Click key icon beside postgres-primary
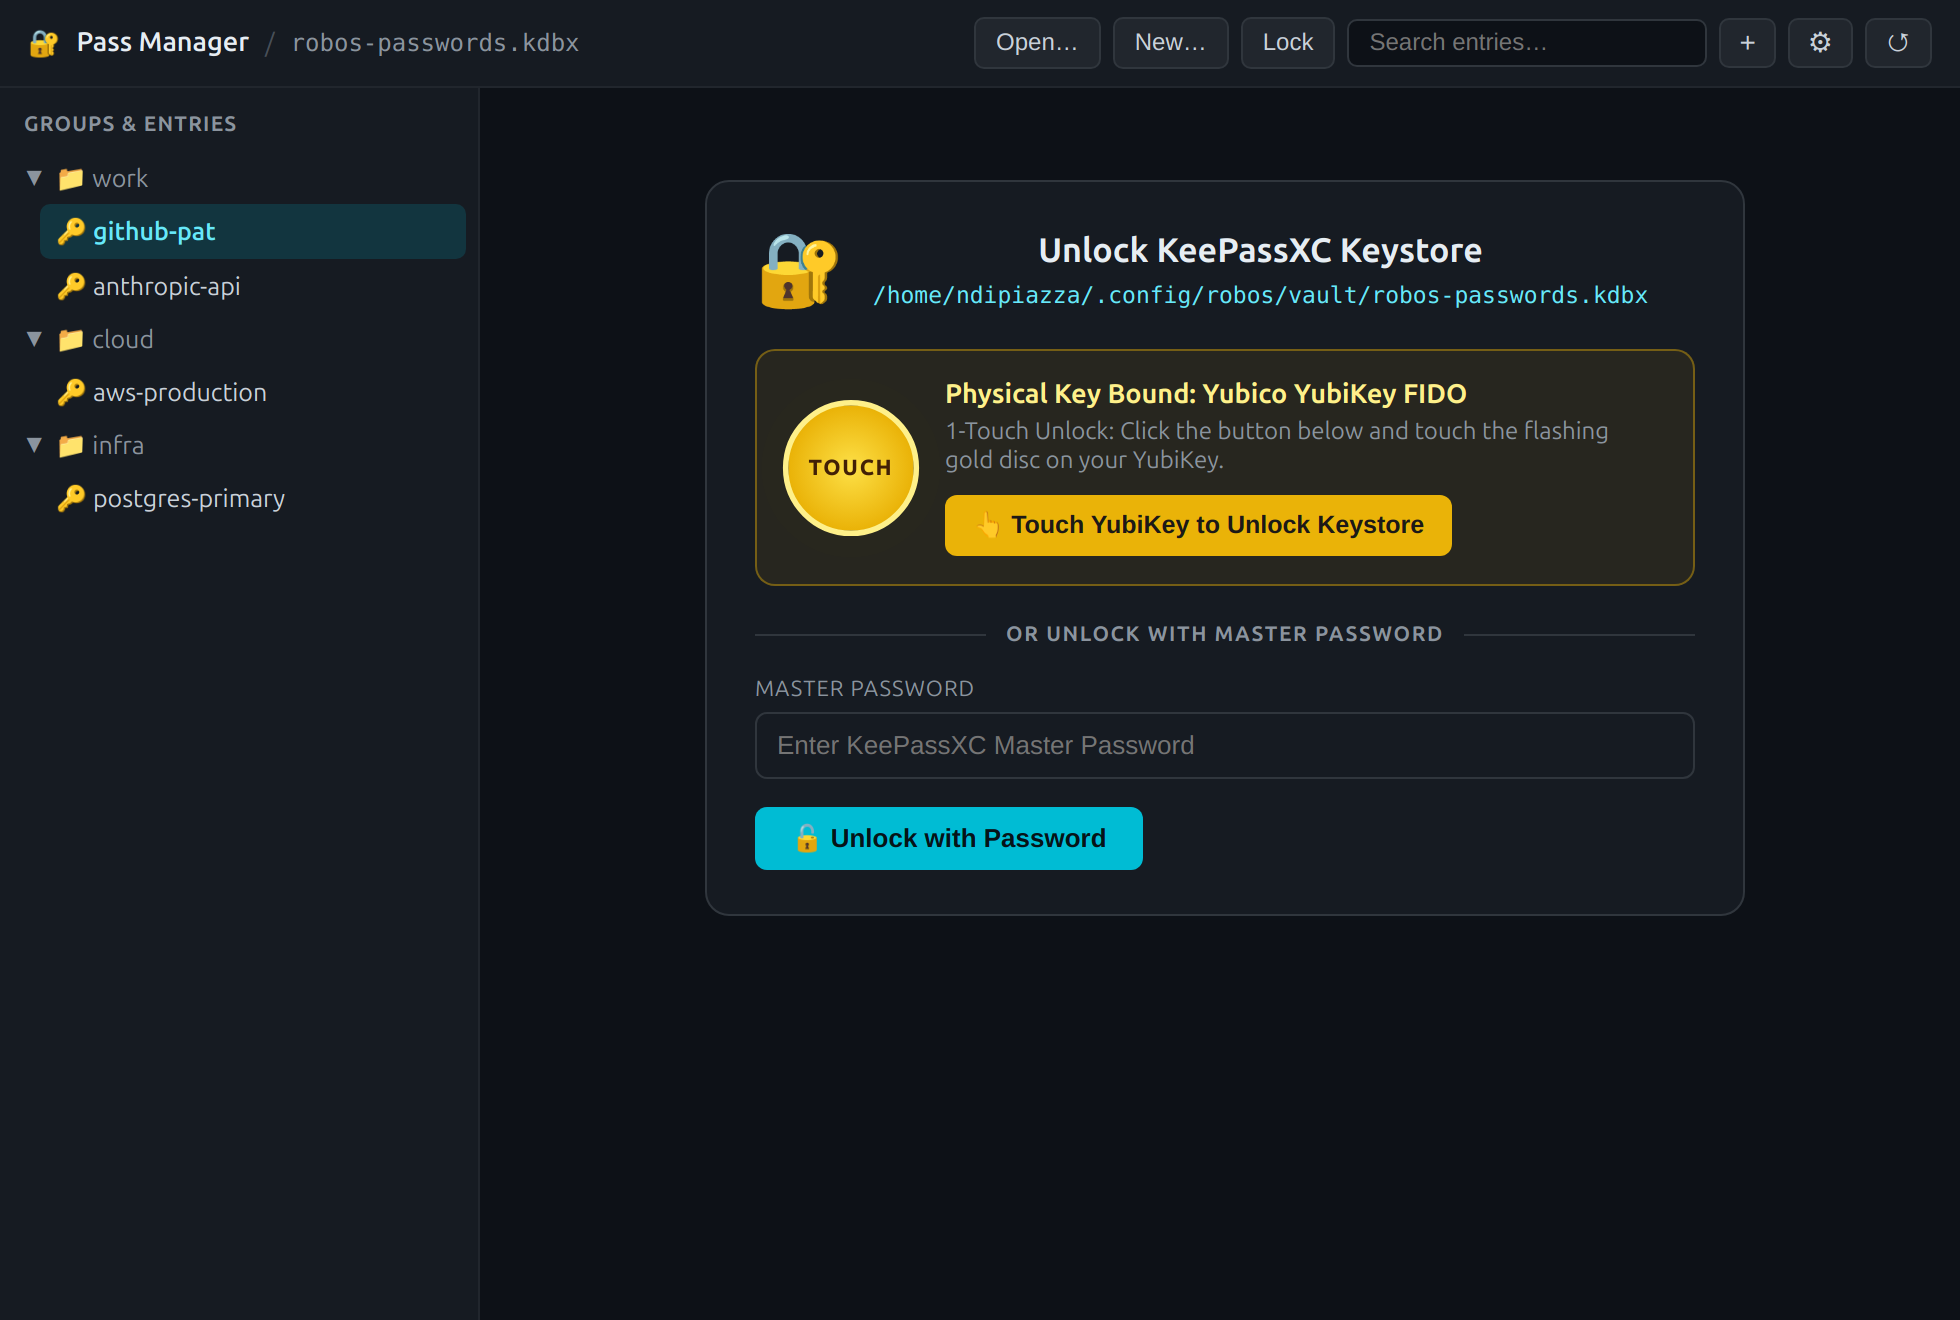Image resolution: width=1960 pixels, height=1320 pixels. 71,499
